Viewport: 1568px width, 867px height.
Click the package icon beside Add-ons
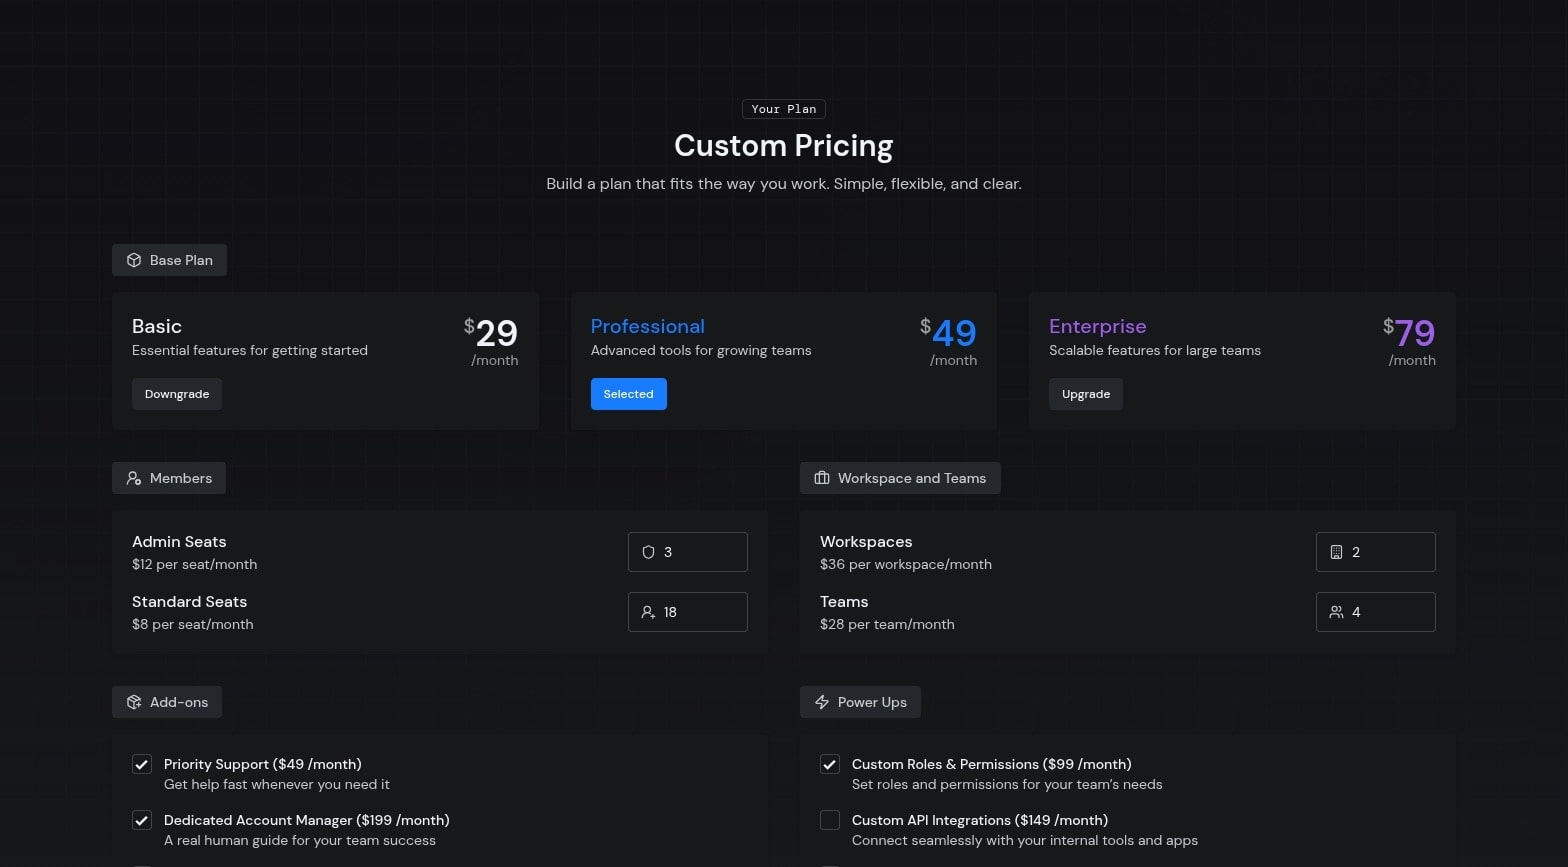pyautogui.click(x=134, y=702)
